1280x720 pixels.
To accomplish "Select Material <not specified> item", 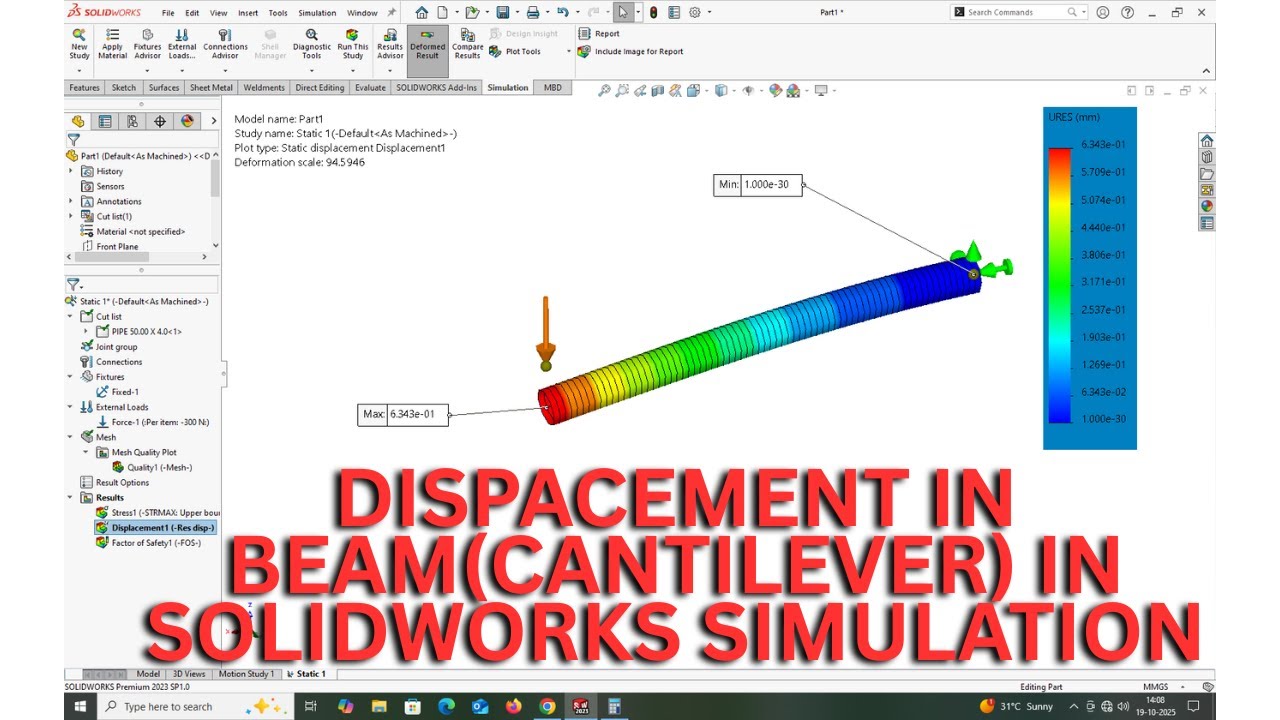I will click(133, 231).
